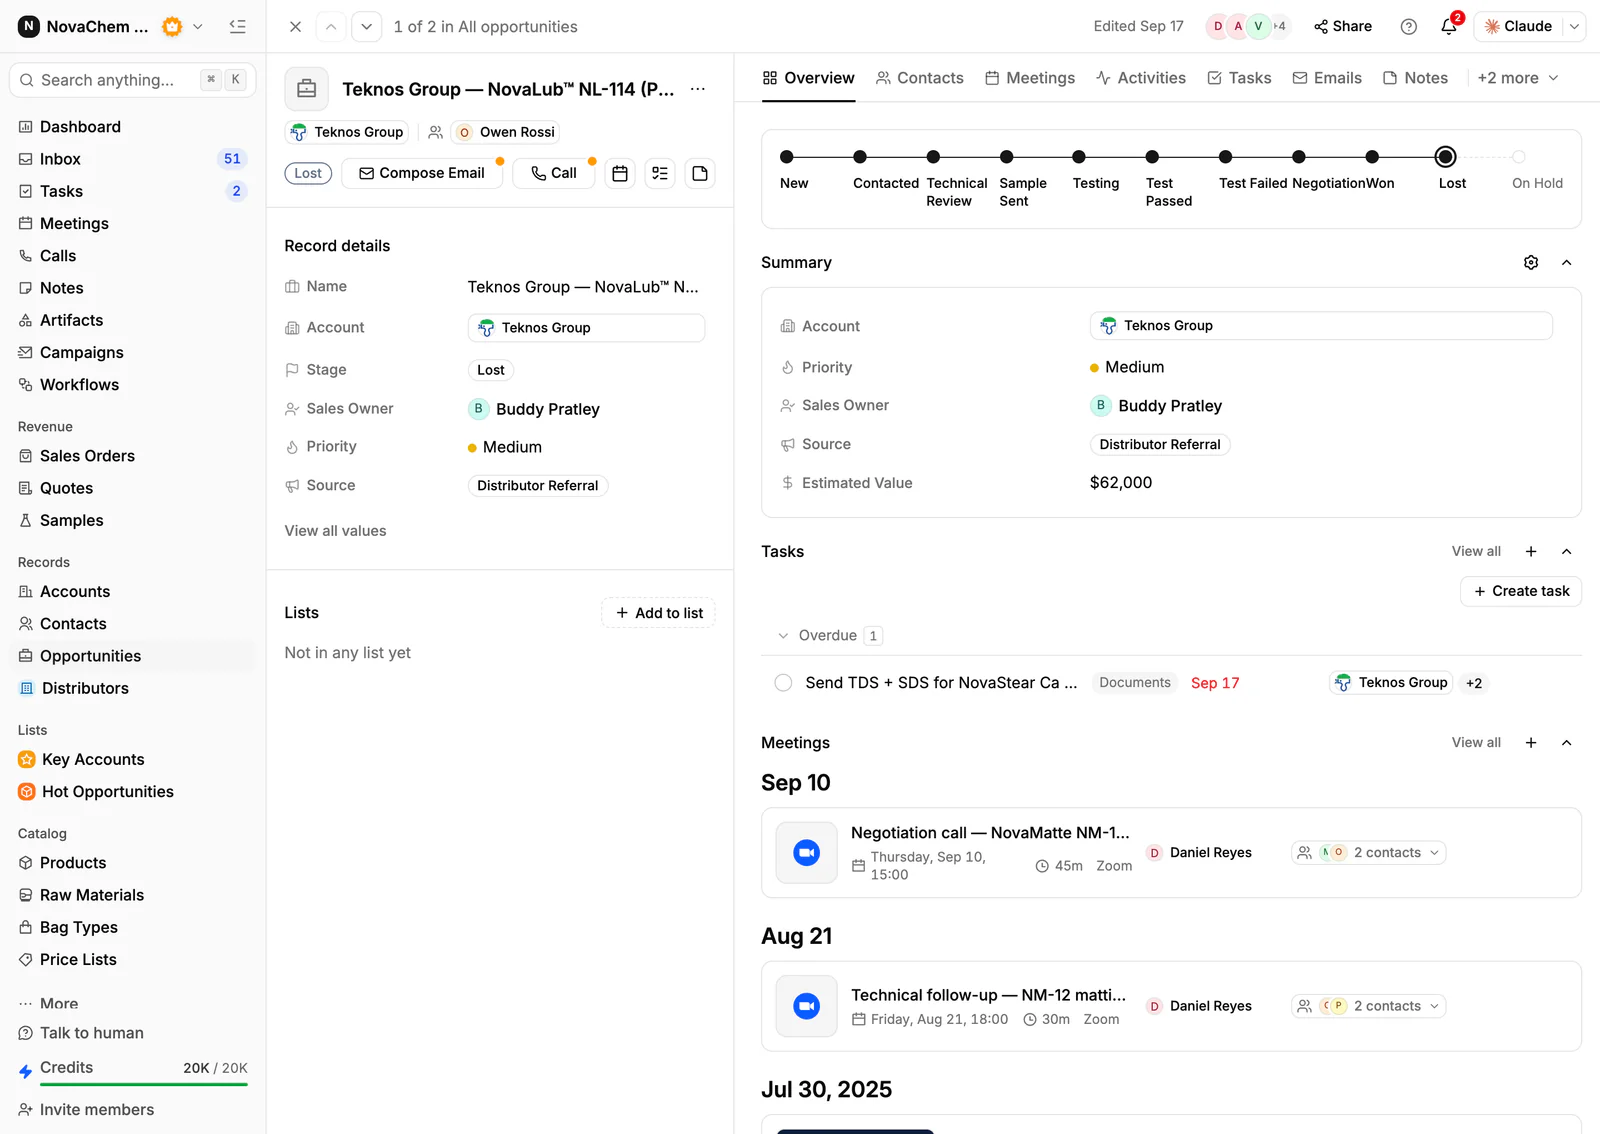The width and height of the screenshot is (1600, 1134).
Task: Open Summary settings gear icon
Action: pyautogui.click(x=1531, y=263)
